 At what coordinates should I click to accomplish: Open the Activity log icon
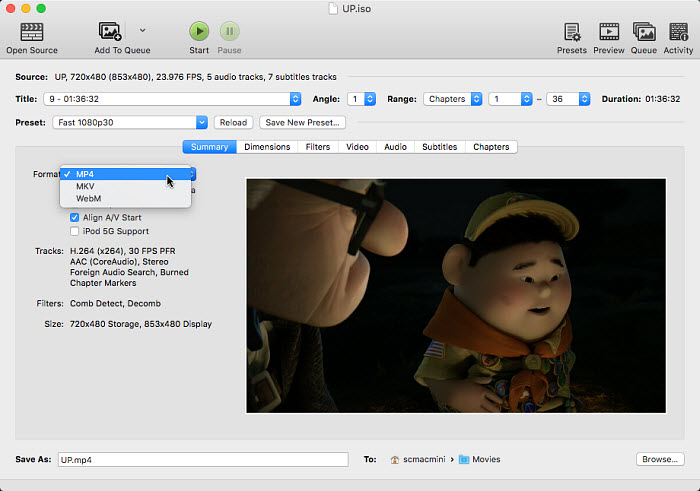pos(679,32)
